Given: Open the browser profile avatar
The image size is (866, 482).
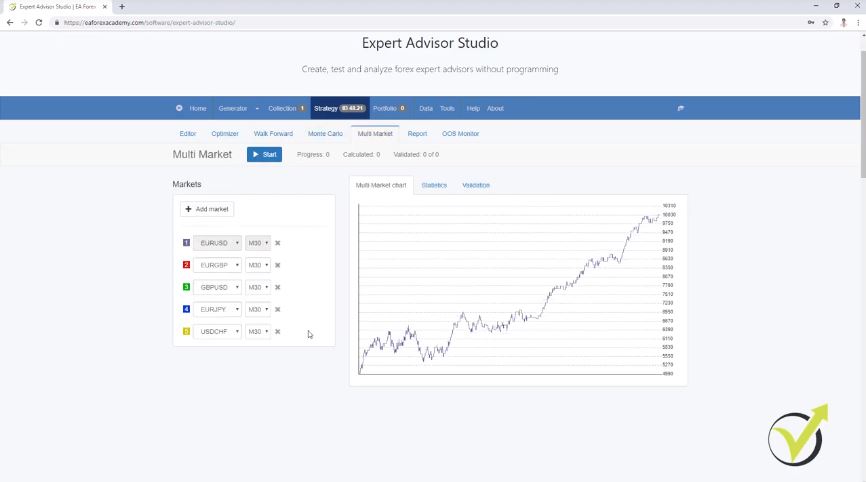Looking at the screenshot, I should tap(843, 23).
